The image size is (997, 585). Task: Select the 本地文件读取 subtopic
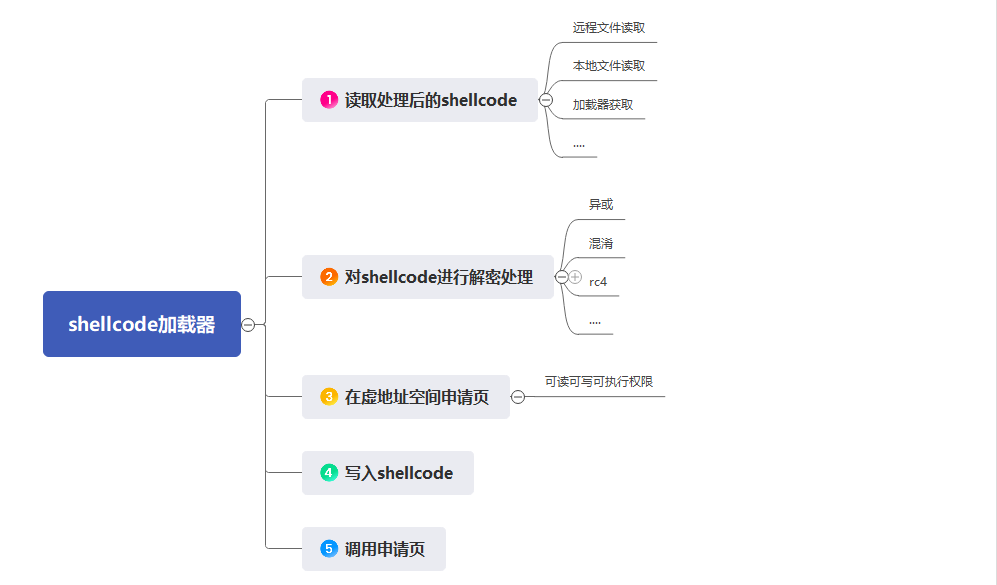click(609, 65)
